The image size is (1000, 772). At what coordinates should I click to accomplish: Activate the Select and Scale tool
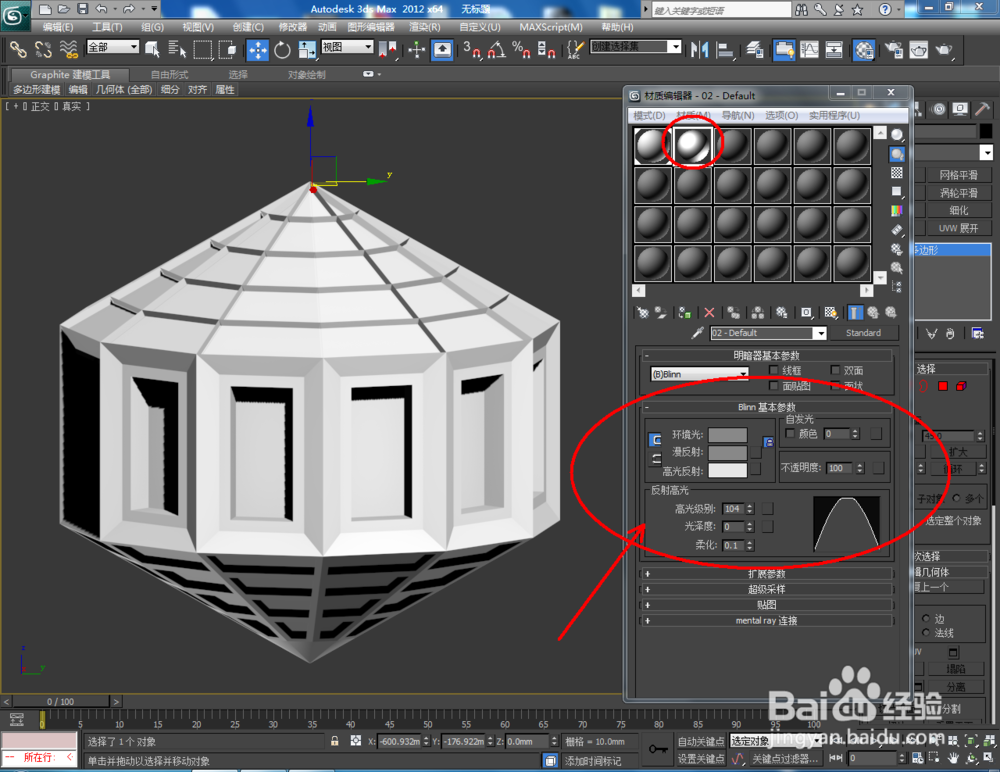click(x=307, y=50)
